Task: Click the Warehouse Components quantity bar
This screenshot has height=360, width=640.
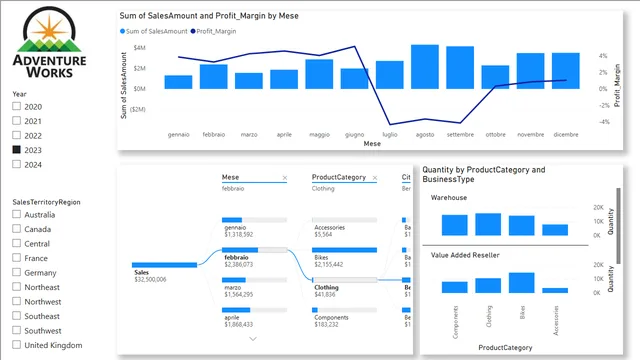Action: pyautogui.click(x=455, y=225)
